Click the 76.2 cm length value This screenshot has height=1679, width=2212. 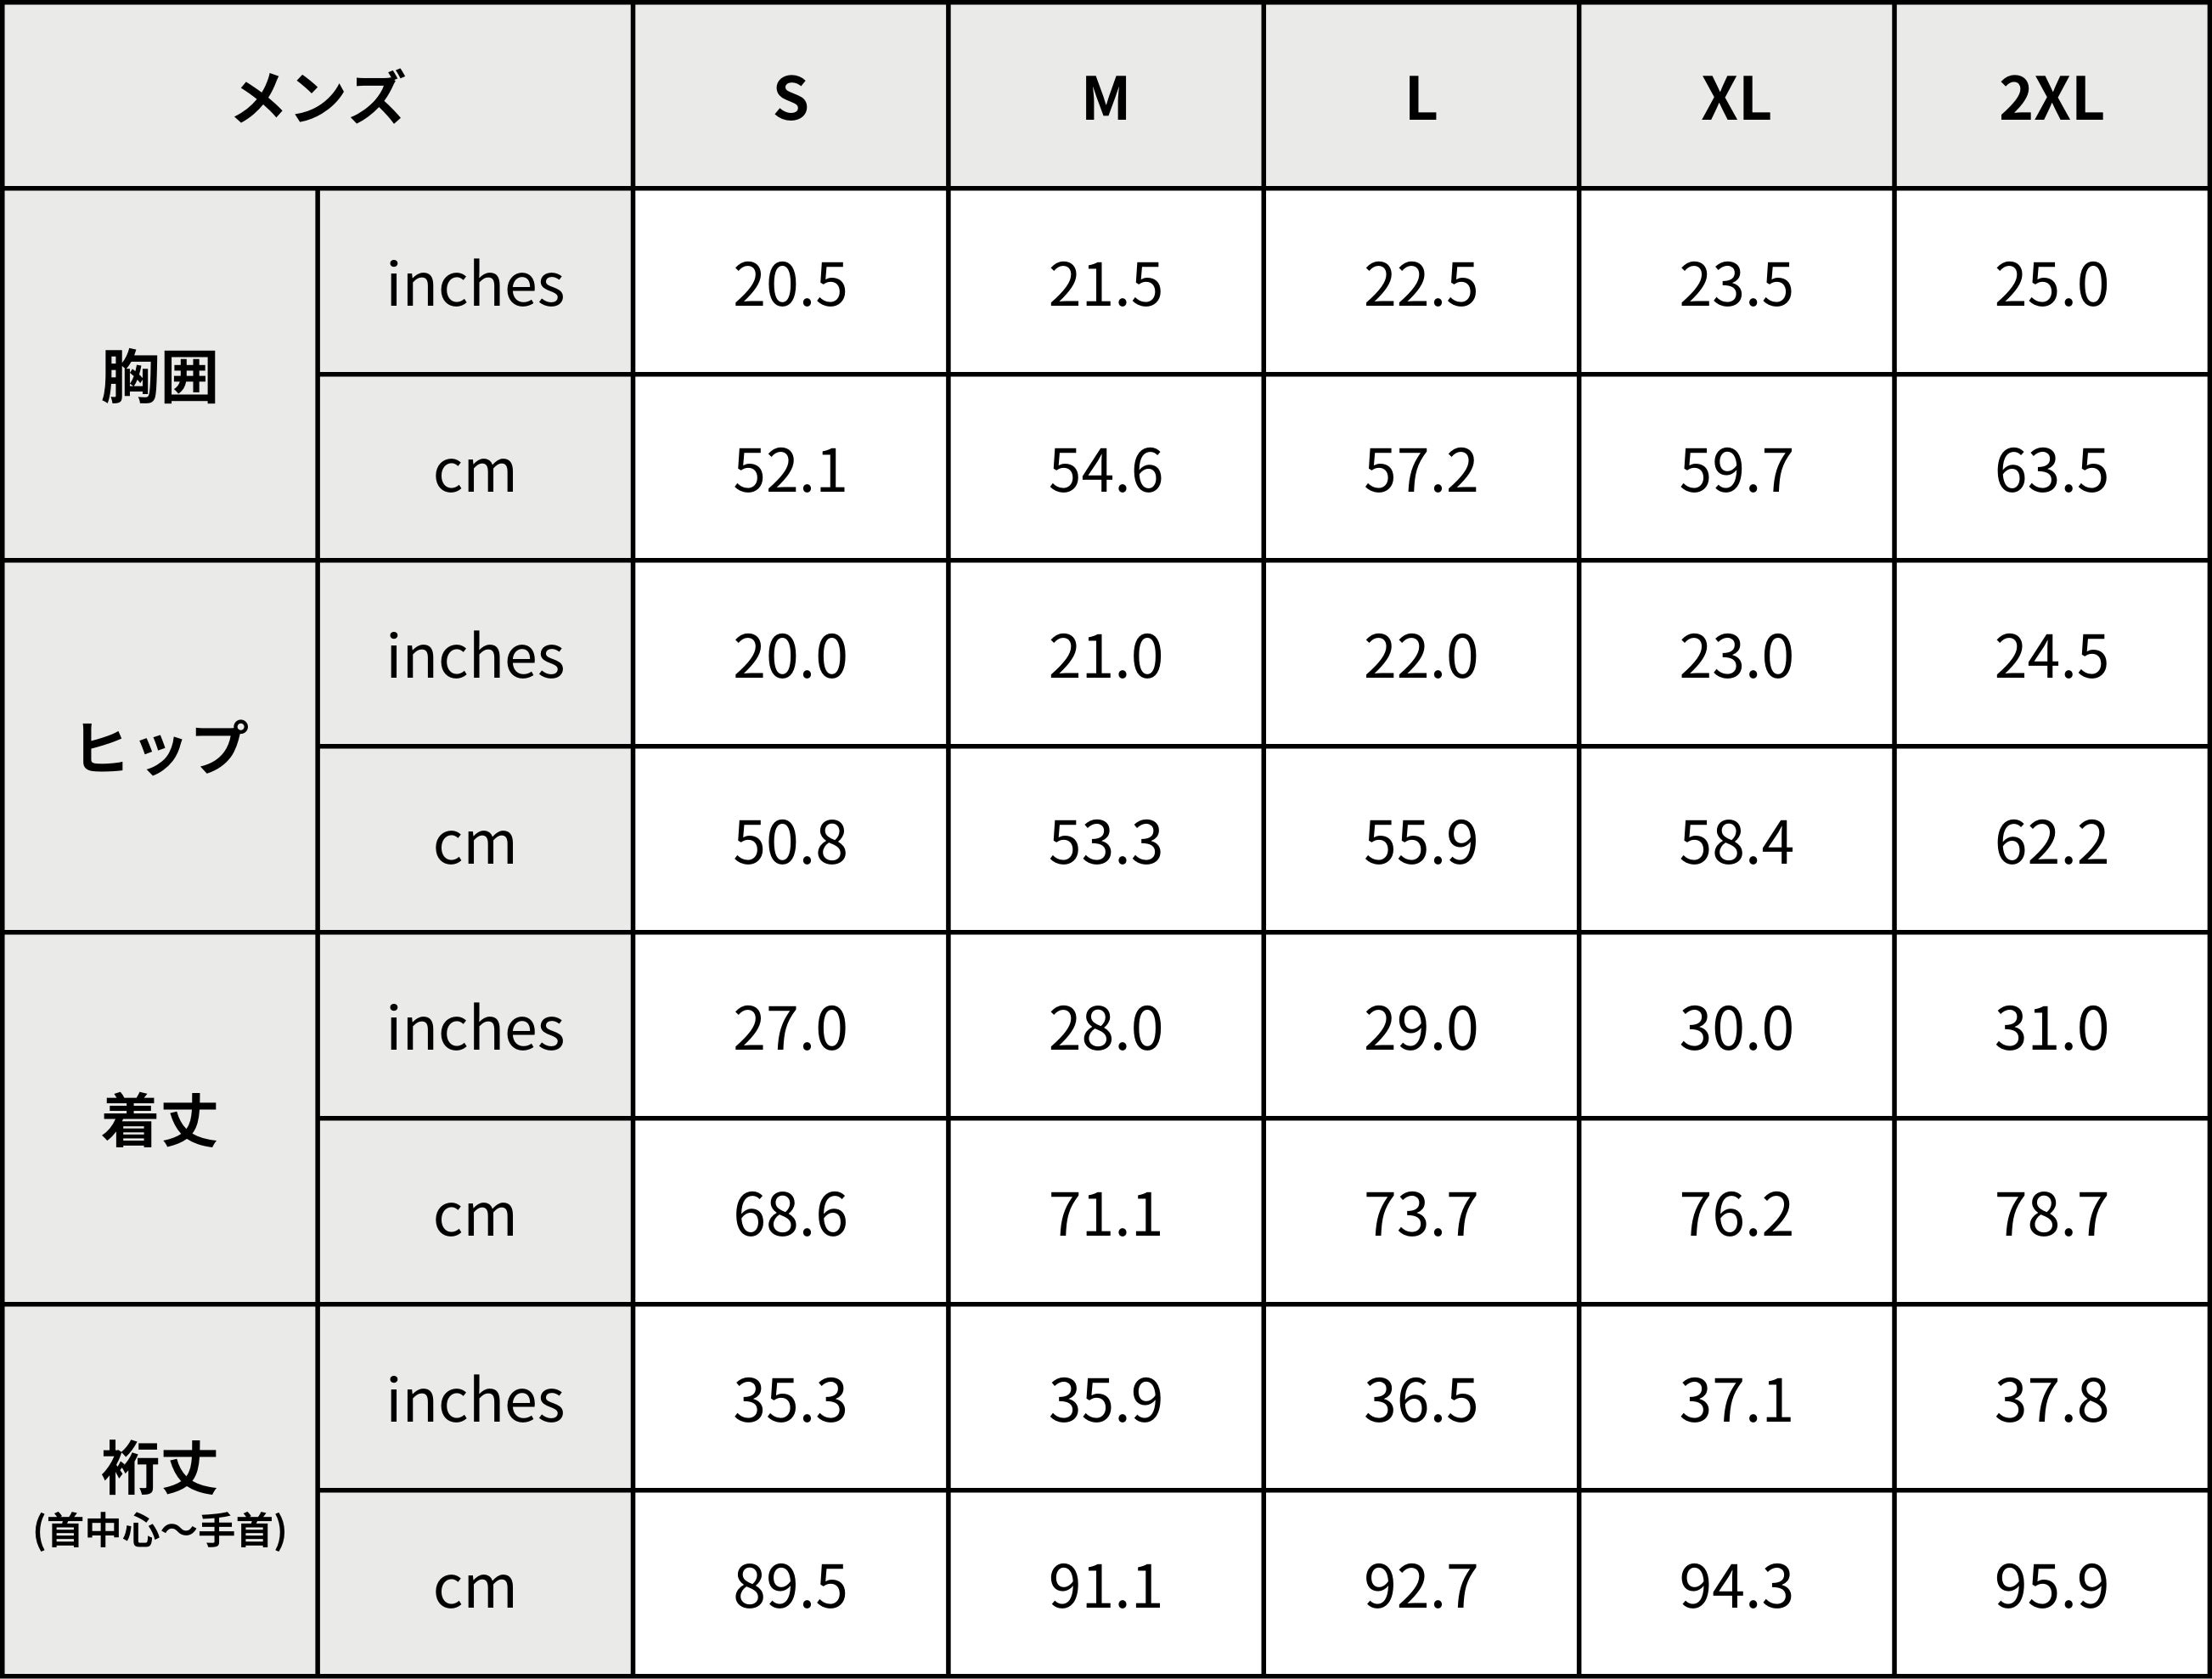click(x=1736, y=1214)
